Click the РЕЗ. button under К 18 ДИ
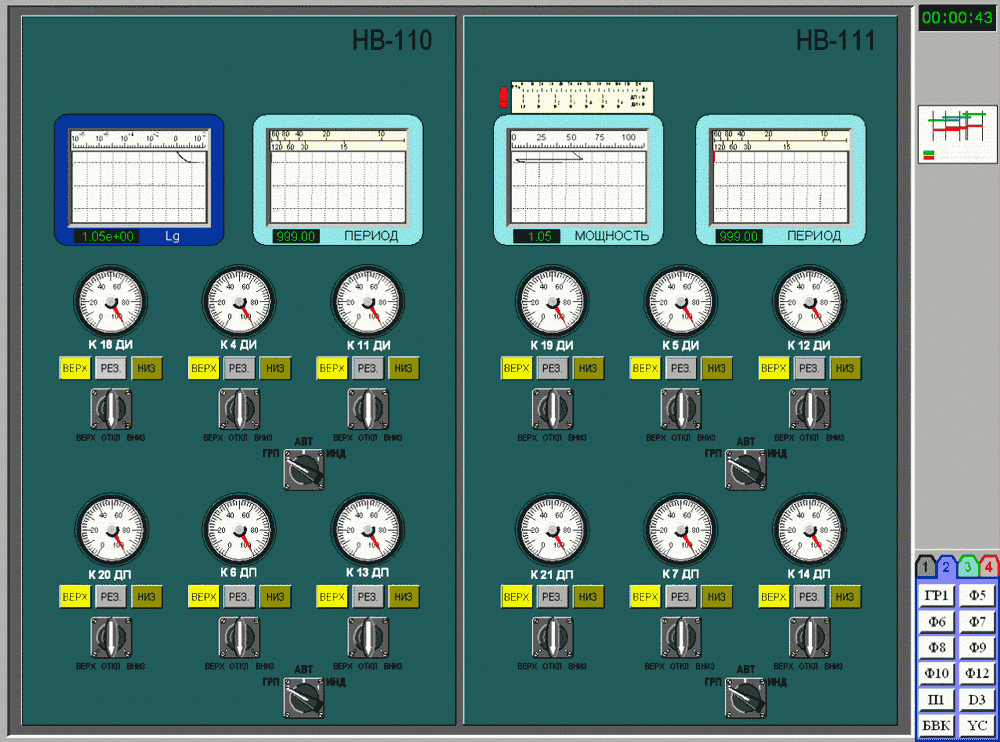 point(111,368)
